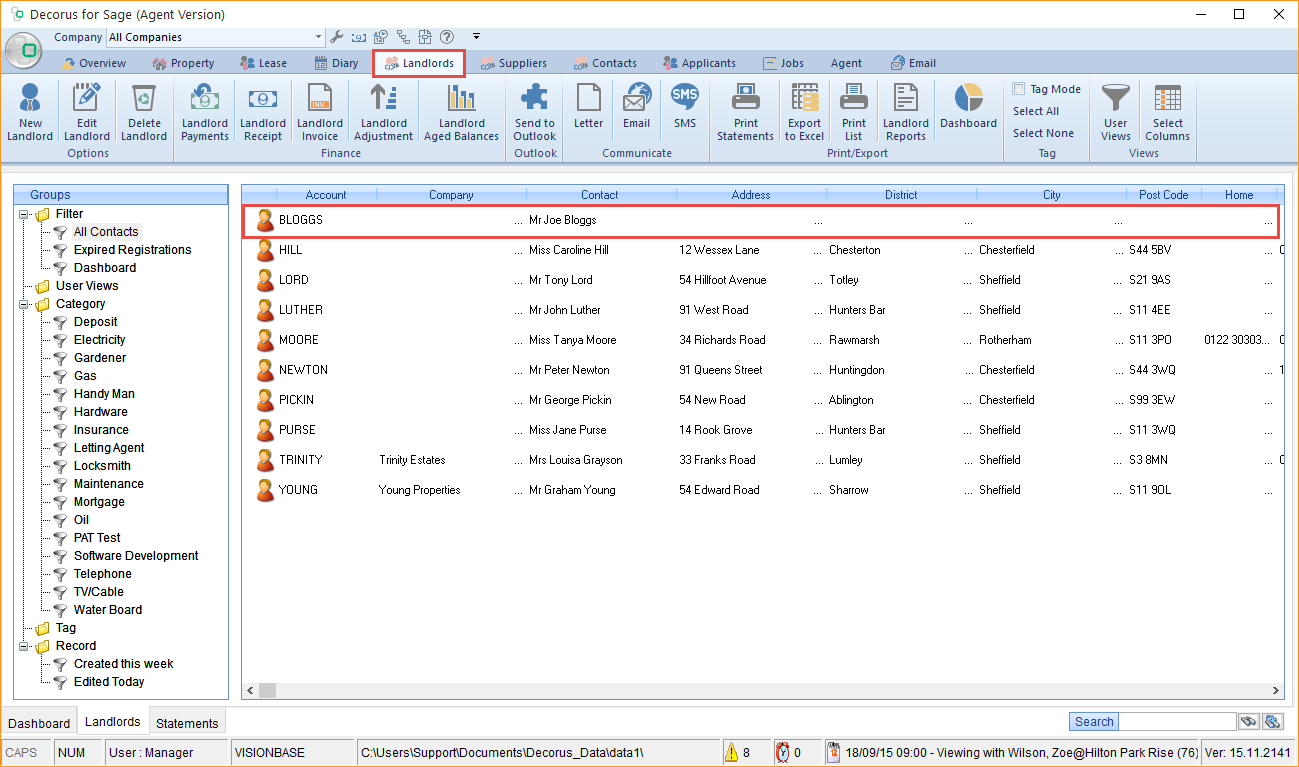Create a New Landlord
This screenshot has width=1299, height=767.
point(30,112)
